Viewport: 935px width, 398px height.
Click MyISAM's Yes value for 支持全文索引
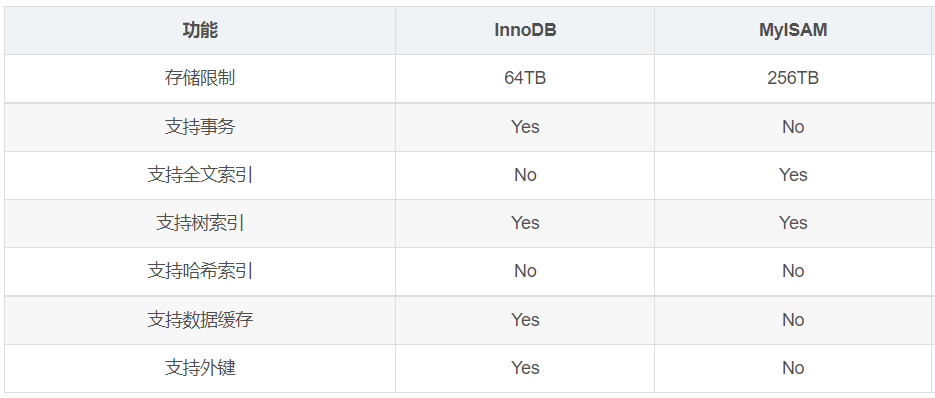point(792,175)
